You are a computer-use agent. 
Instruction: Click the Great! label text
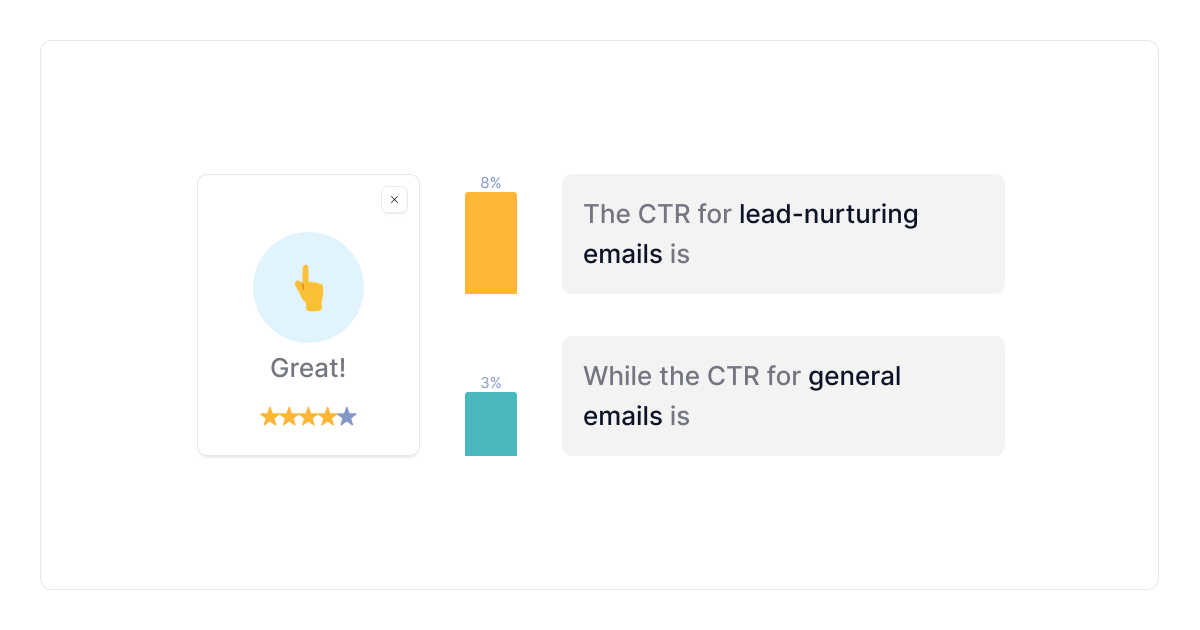308,368
